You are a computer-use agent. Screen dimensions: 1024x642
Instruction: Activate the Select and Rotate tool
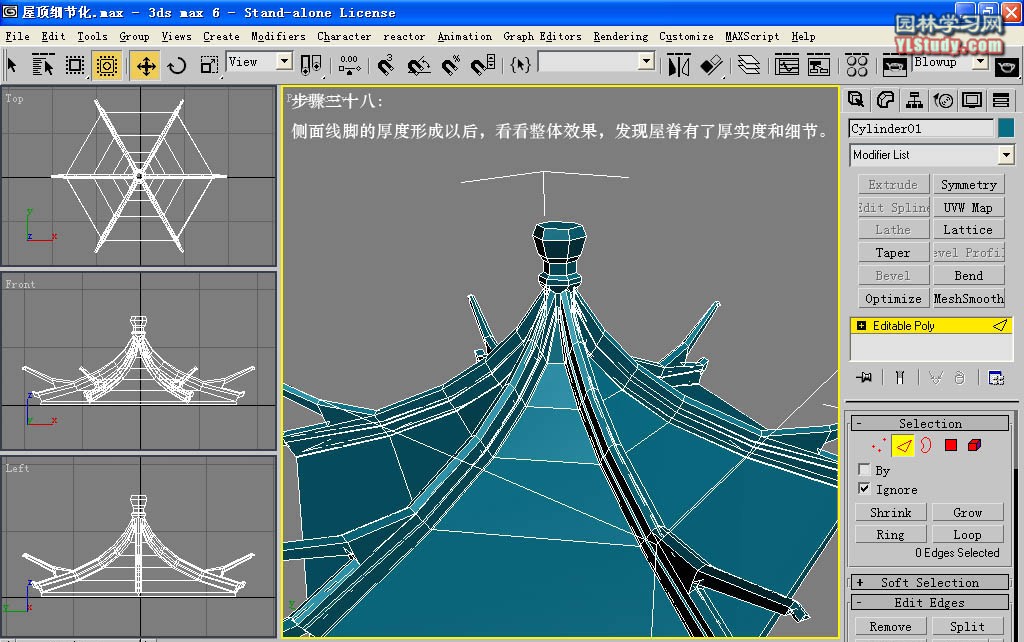(177, 65)
